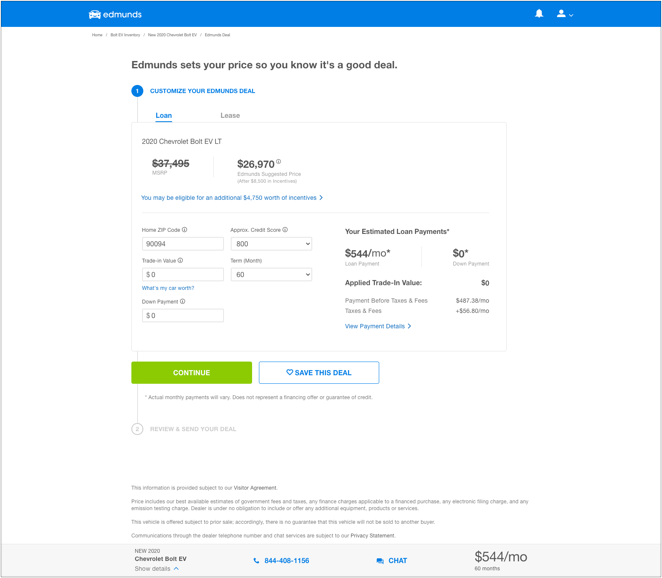Image resolution: width=662 pixels, height=578 pixels.
Task: Click the Edmunds logo in header
Action: pos(115,14)
